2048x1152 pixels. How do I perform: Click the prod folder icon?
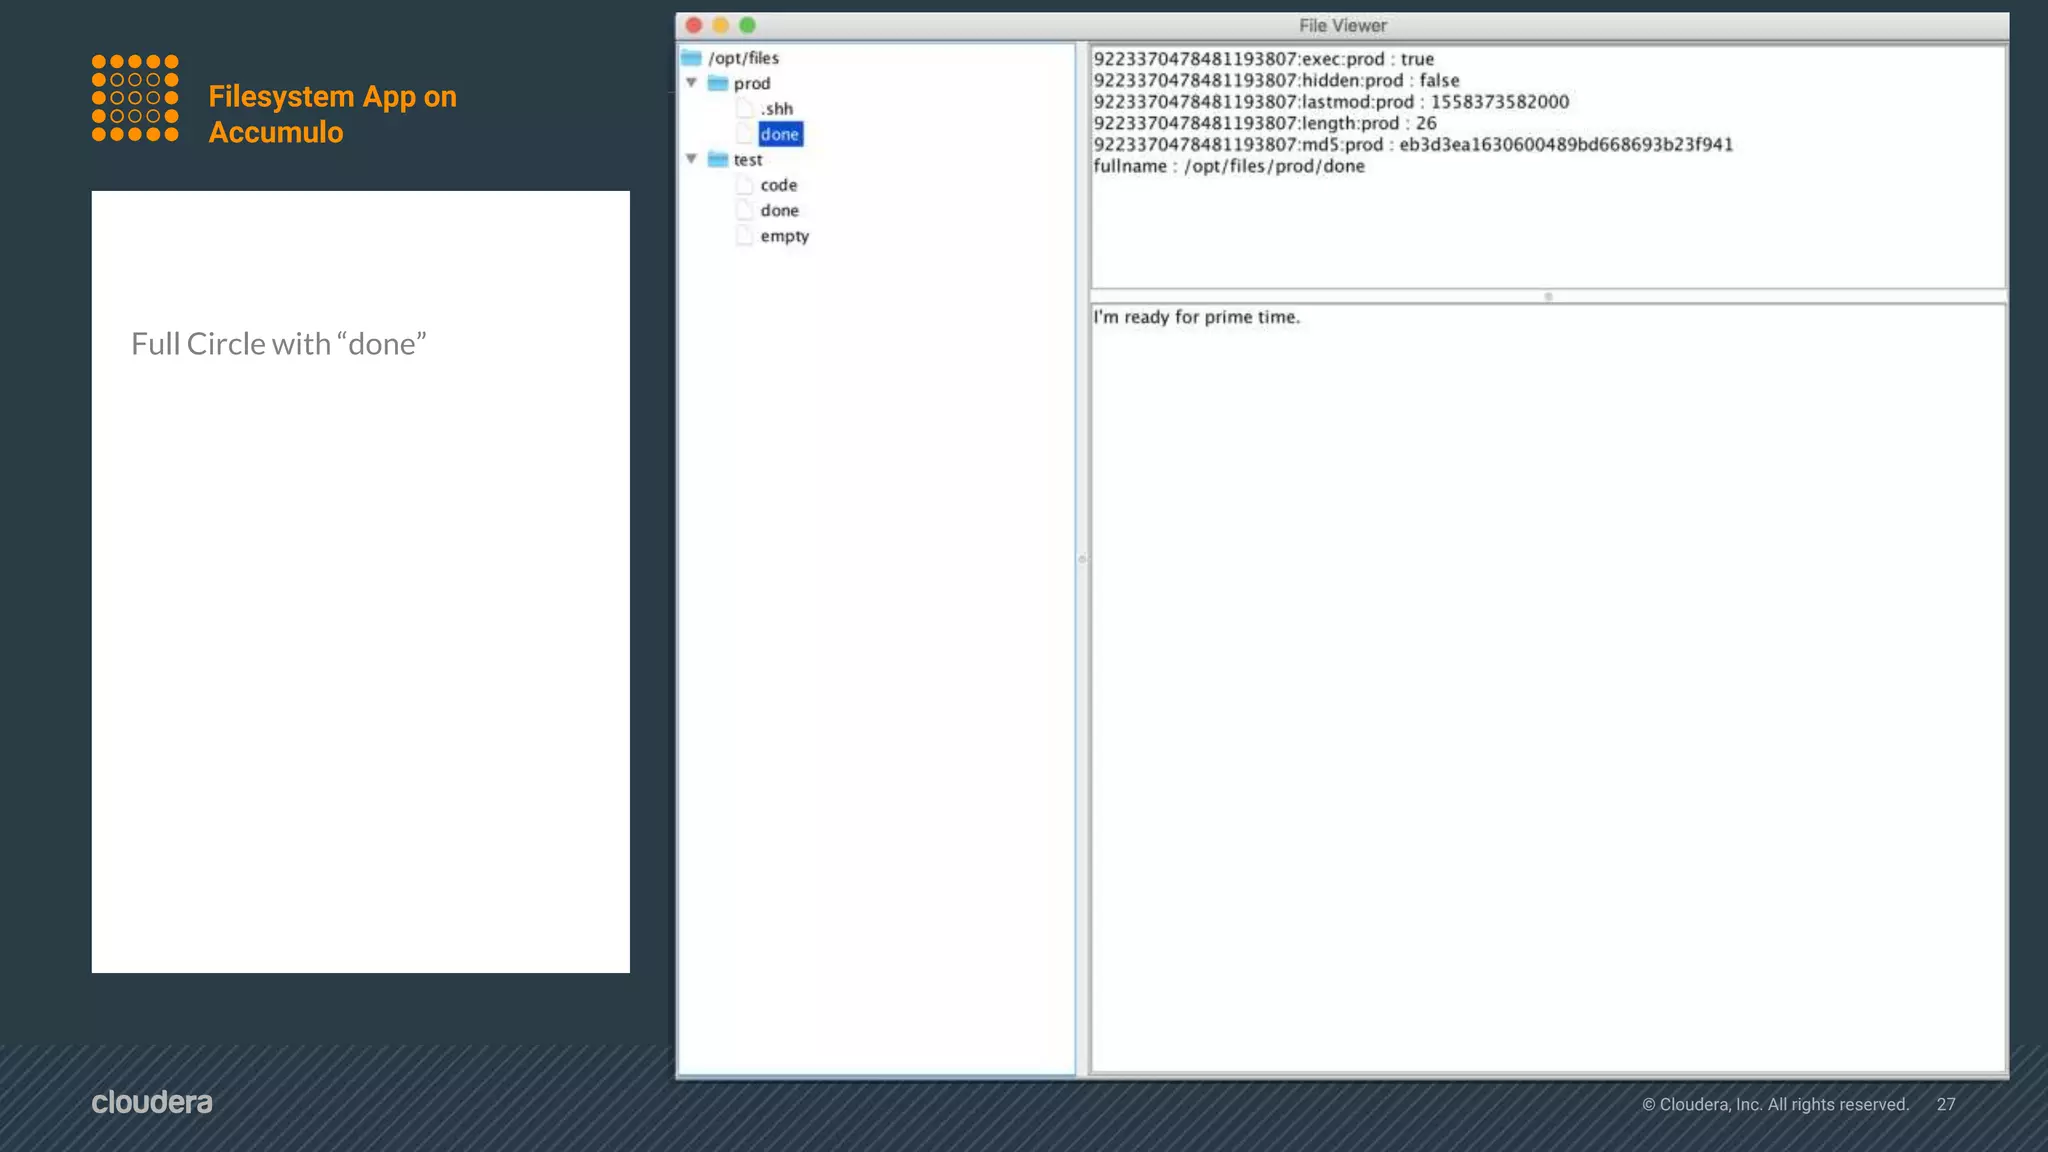pos(718,83)
